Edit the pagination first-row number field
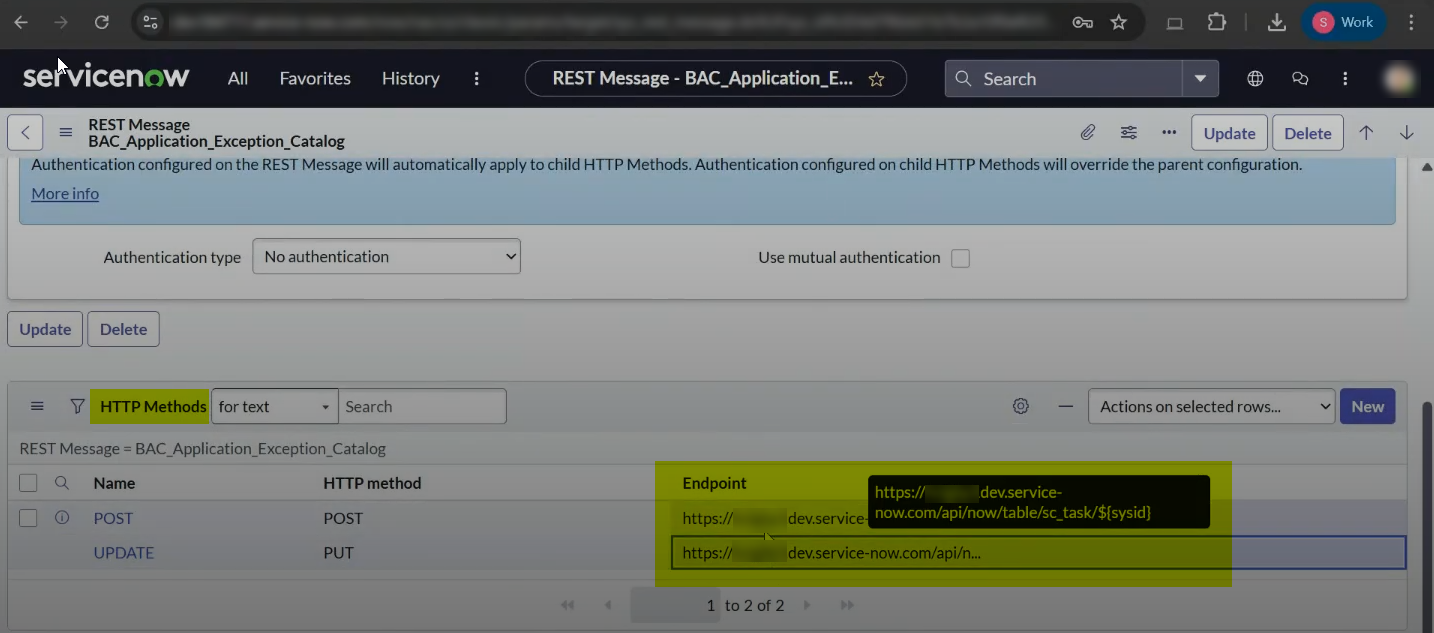This screenshot has width=1434, height=633. [x=675, y=605]
